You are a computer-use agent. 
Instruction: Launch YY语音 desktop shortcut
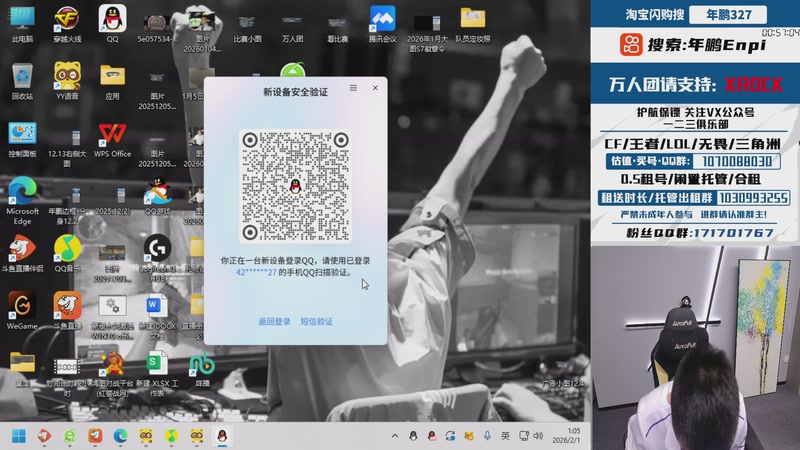coord(67,82)
